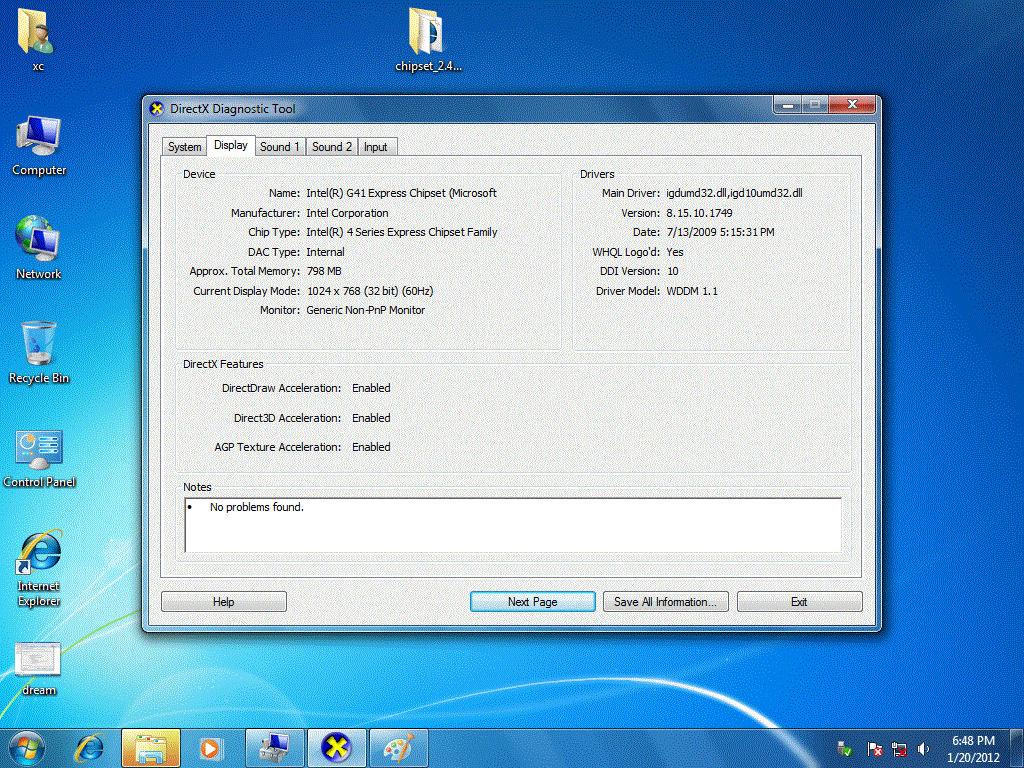This screenshot has height=768, width=1024.
Task: Launch Paint from the taskbar
Action: pos(398,747)
